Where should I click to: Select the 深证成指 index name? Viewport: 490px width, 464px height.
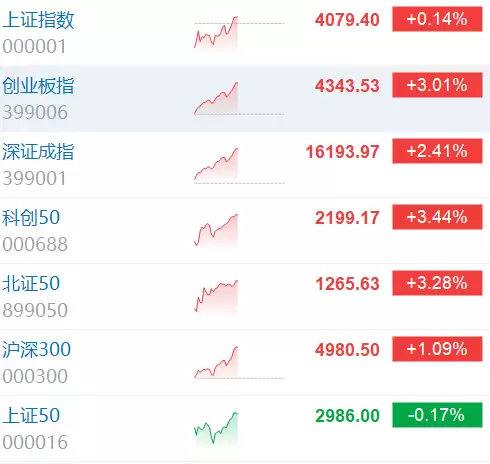pos(38,152)
